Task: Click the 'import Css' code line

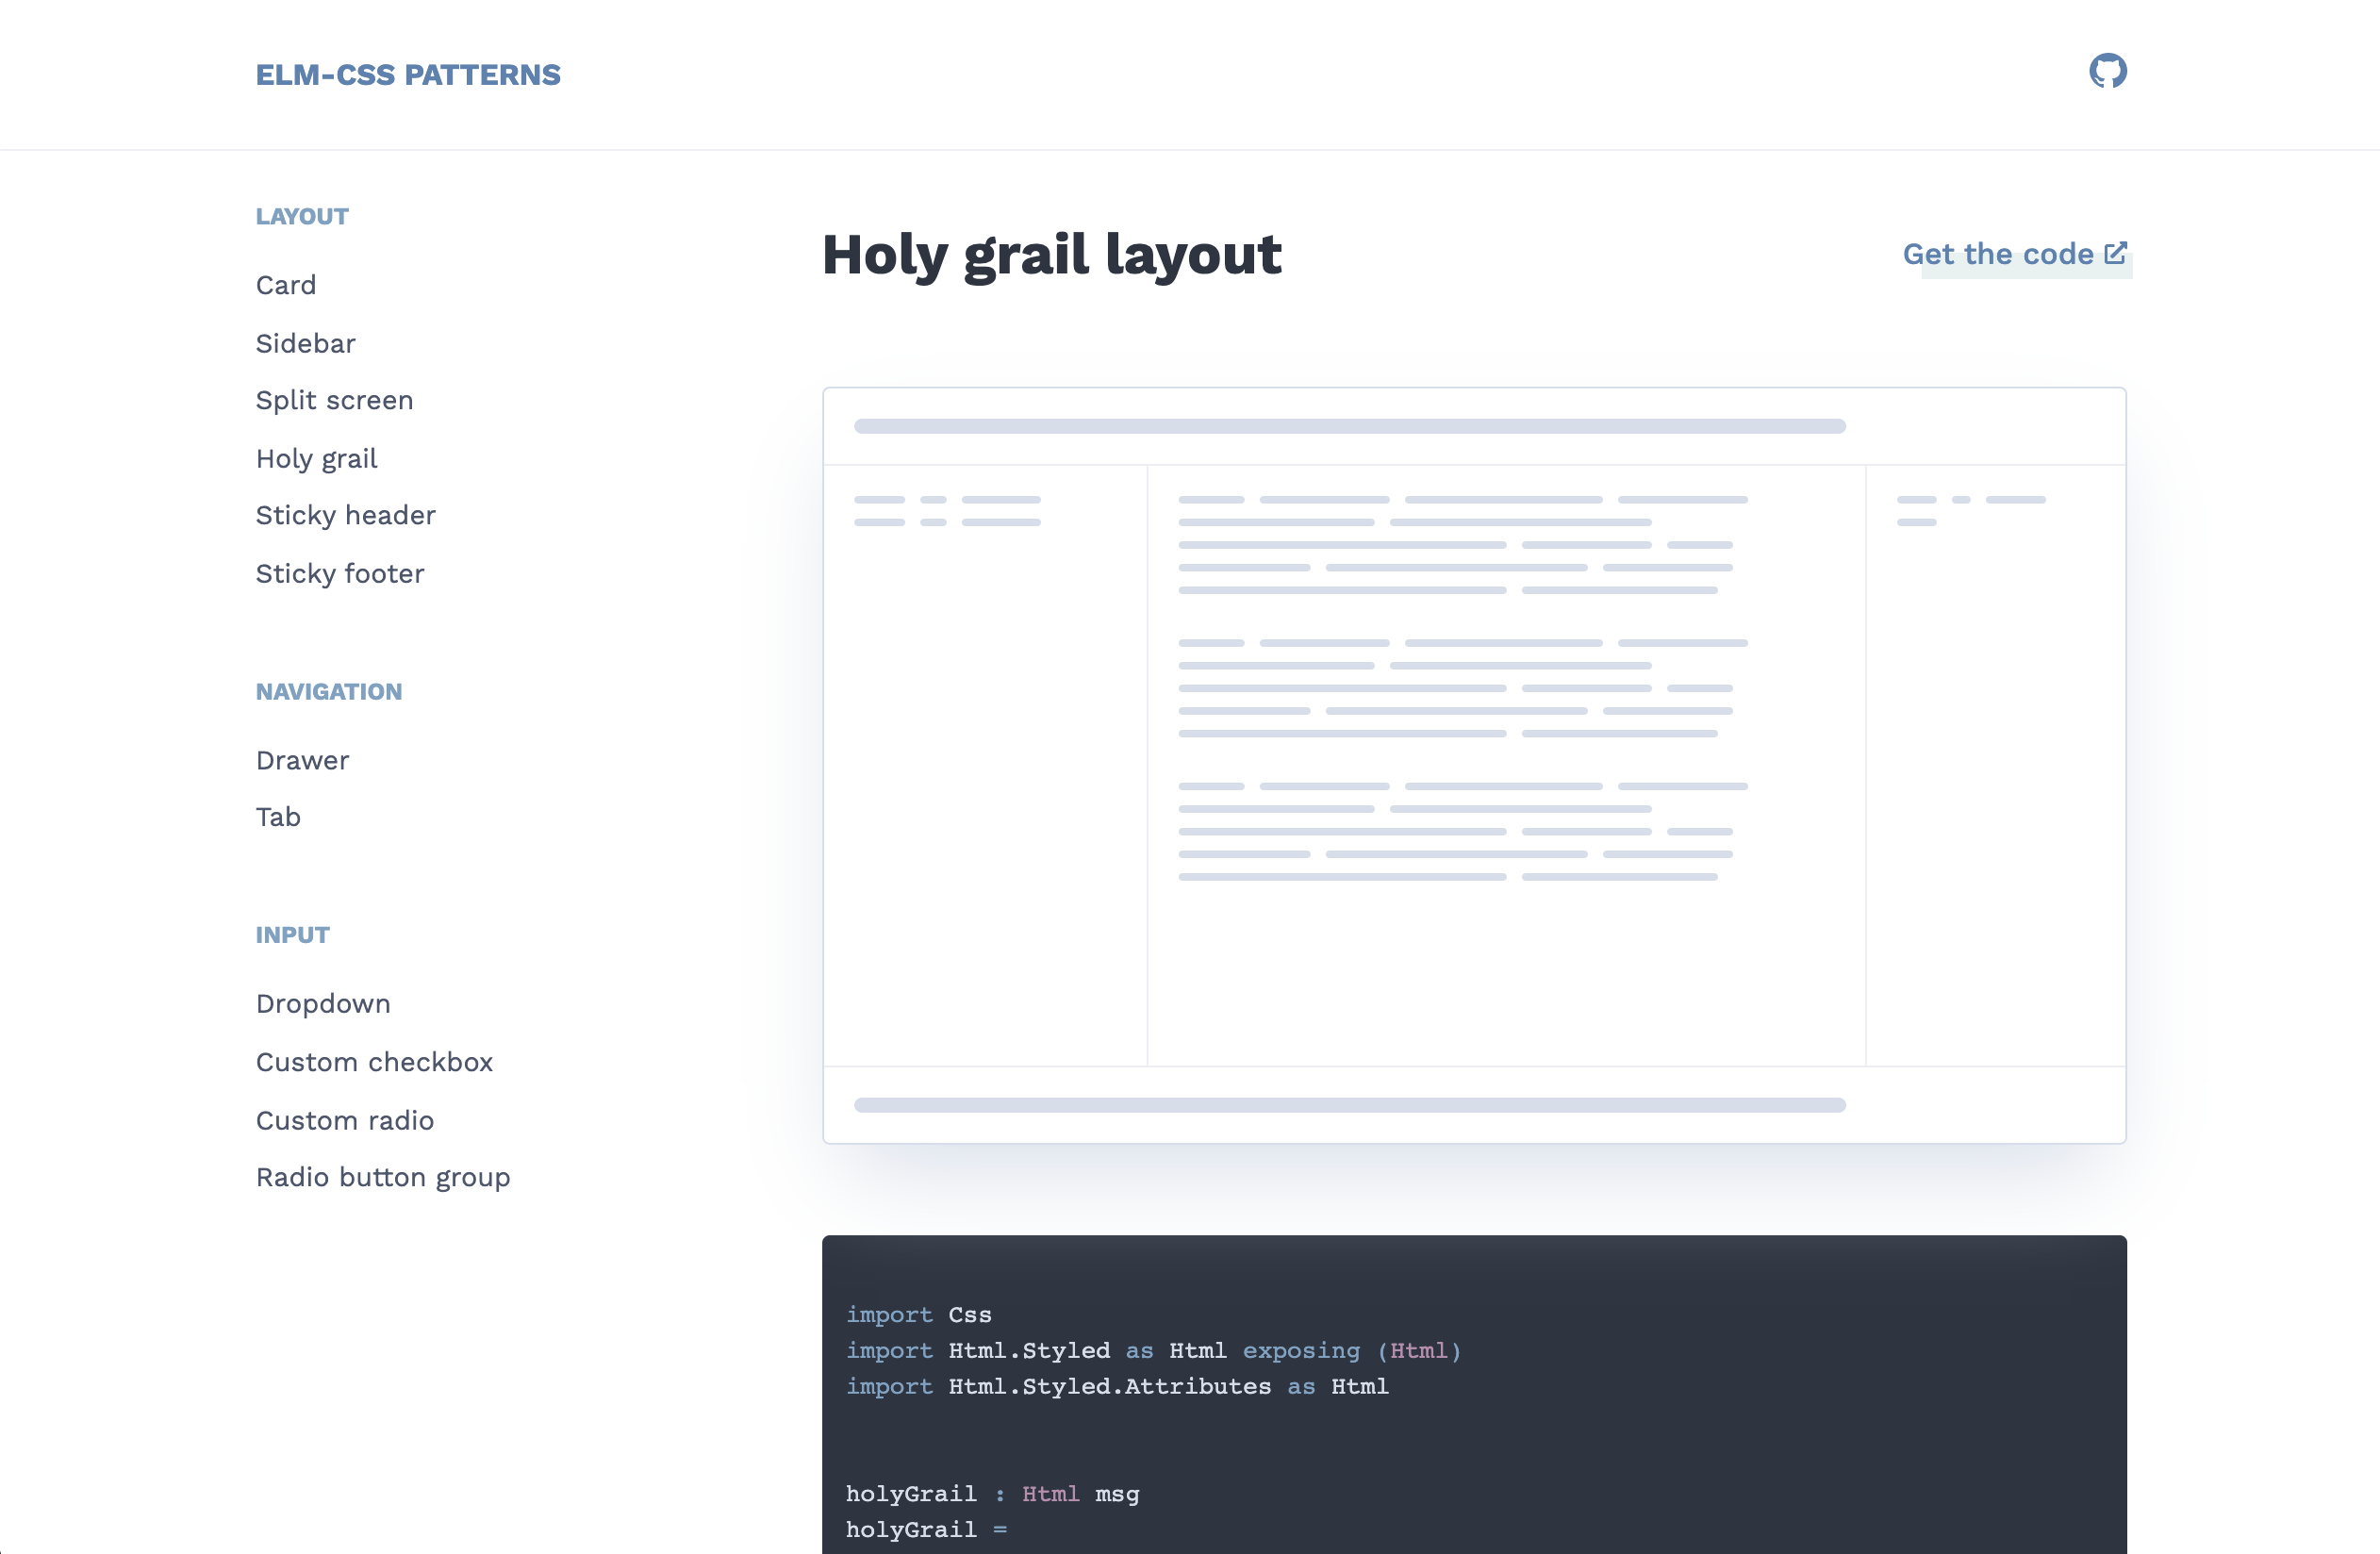Action: [x=918, y=1314]
